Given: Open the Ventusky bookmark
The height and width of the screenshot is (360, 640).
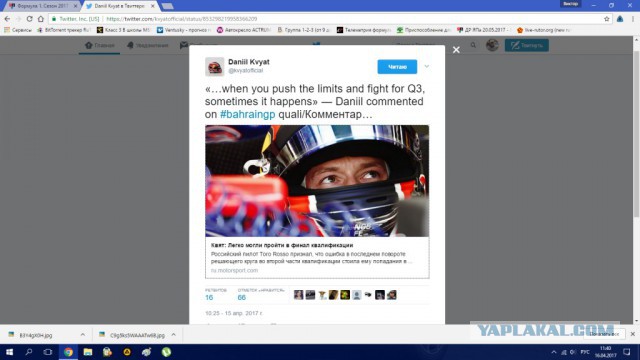Looking at the screenshot, I should tap(184, 30).
